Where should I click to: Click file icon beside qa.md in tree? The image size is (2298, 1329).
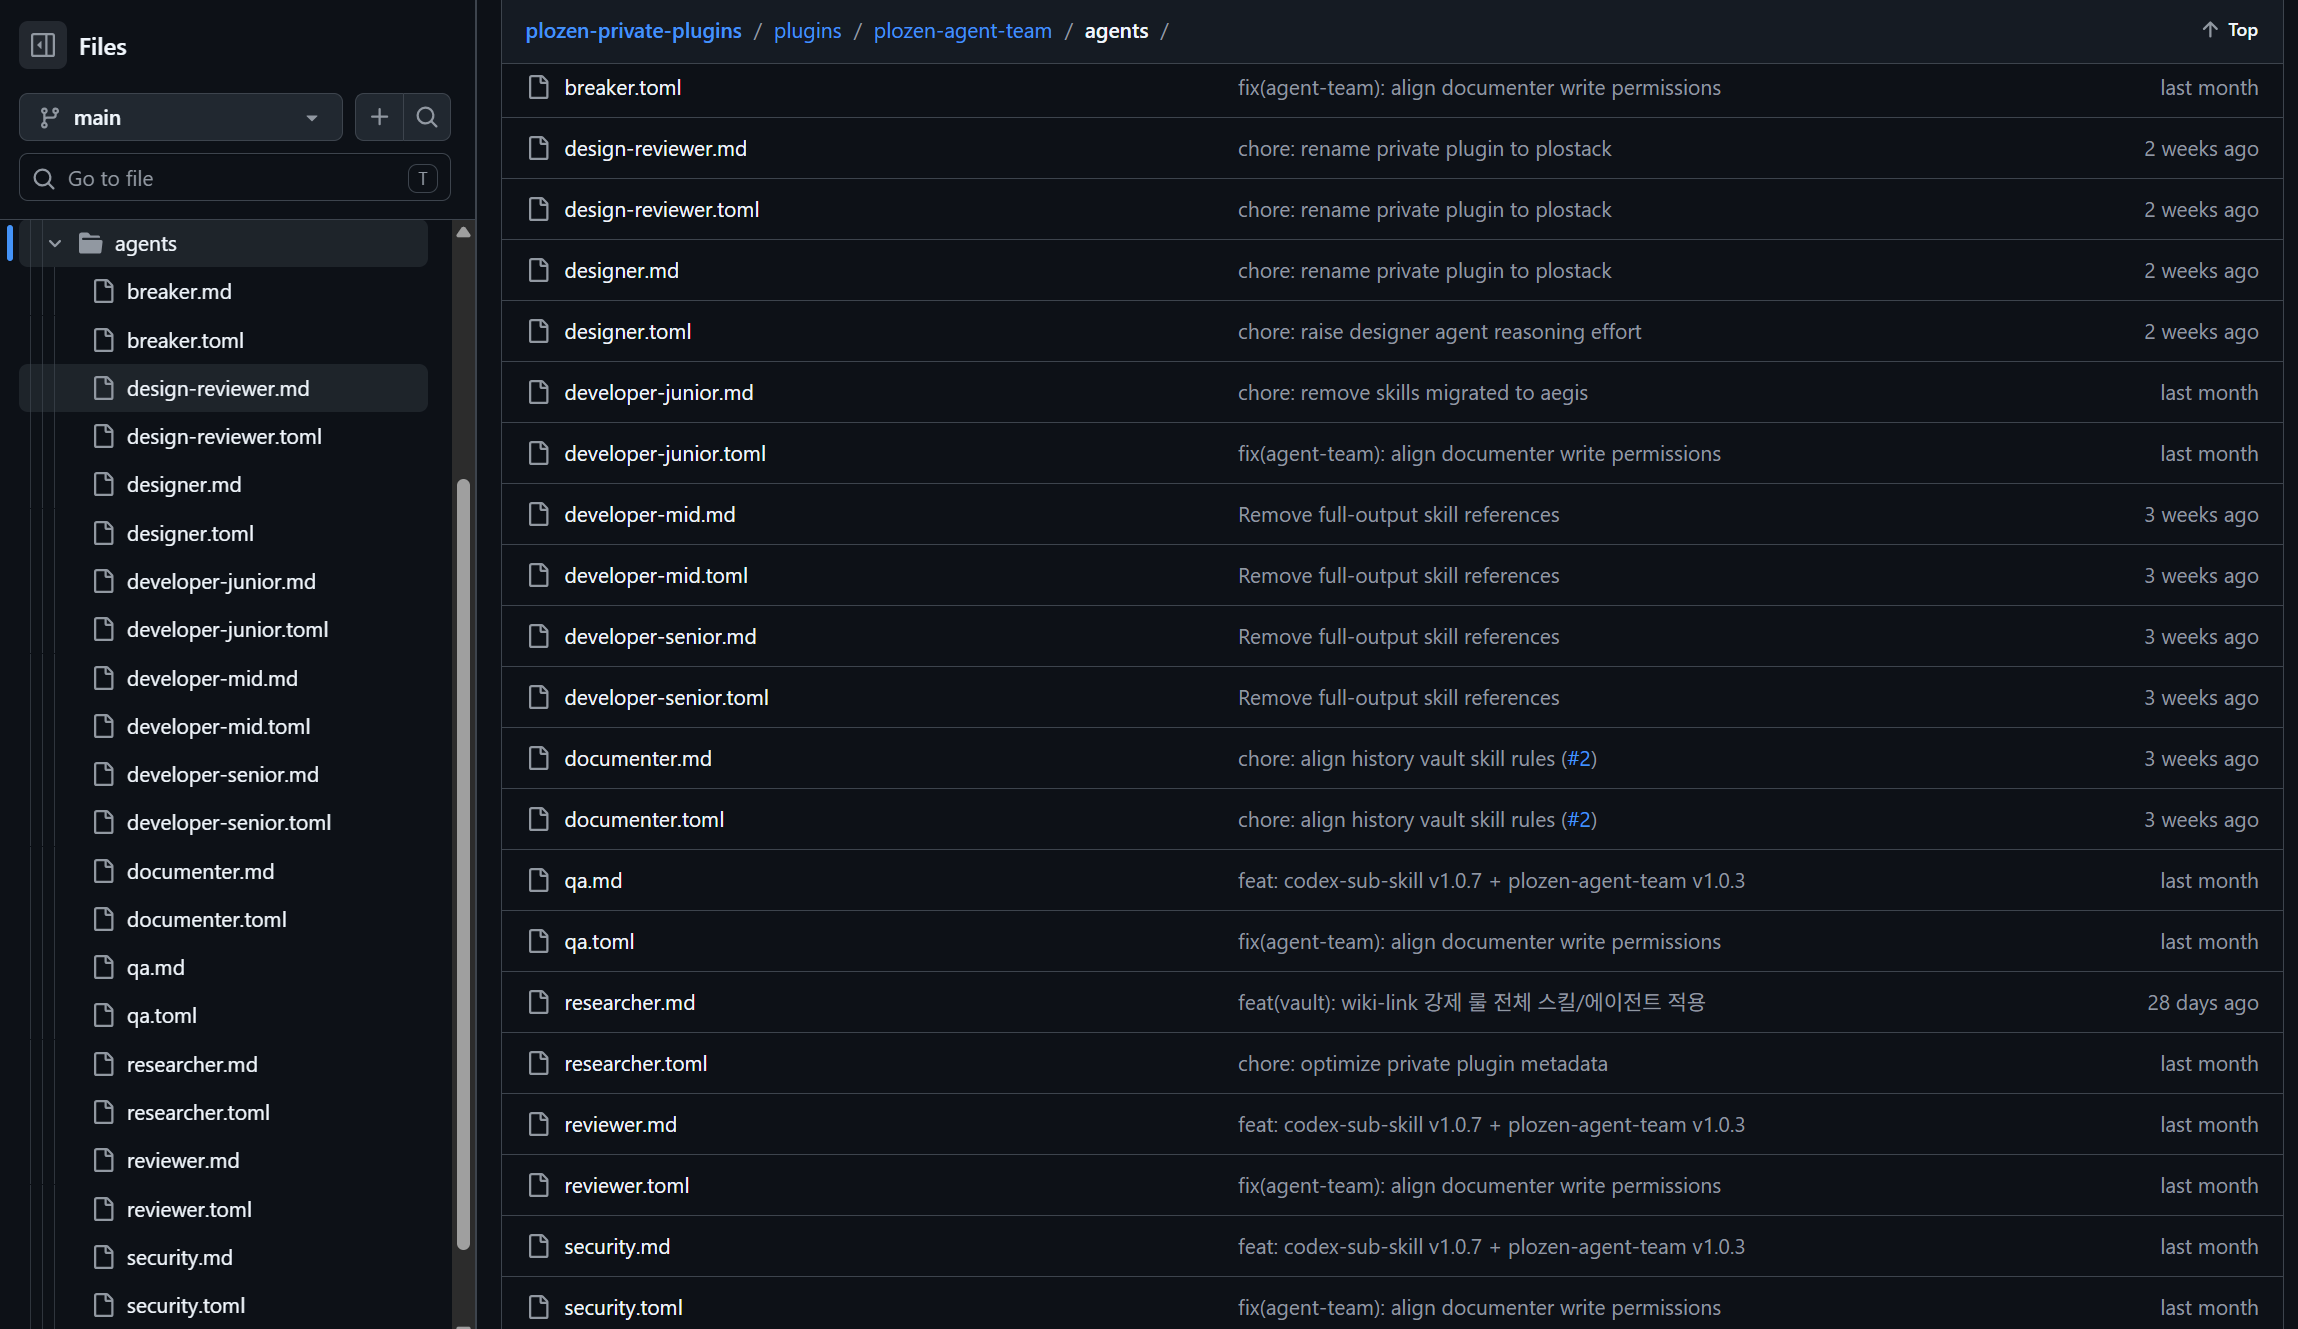[x=103, y=967]
